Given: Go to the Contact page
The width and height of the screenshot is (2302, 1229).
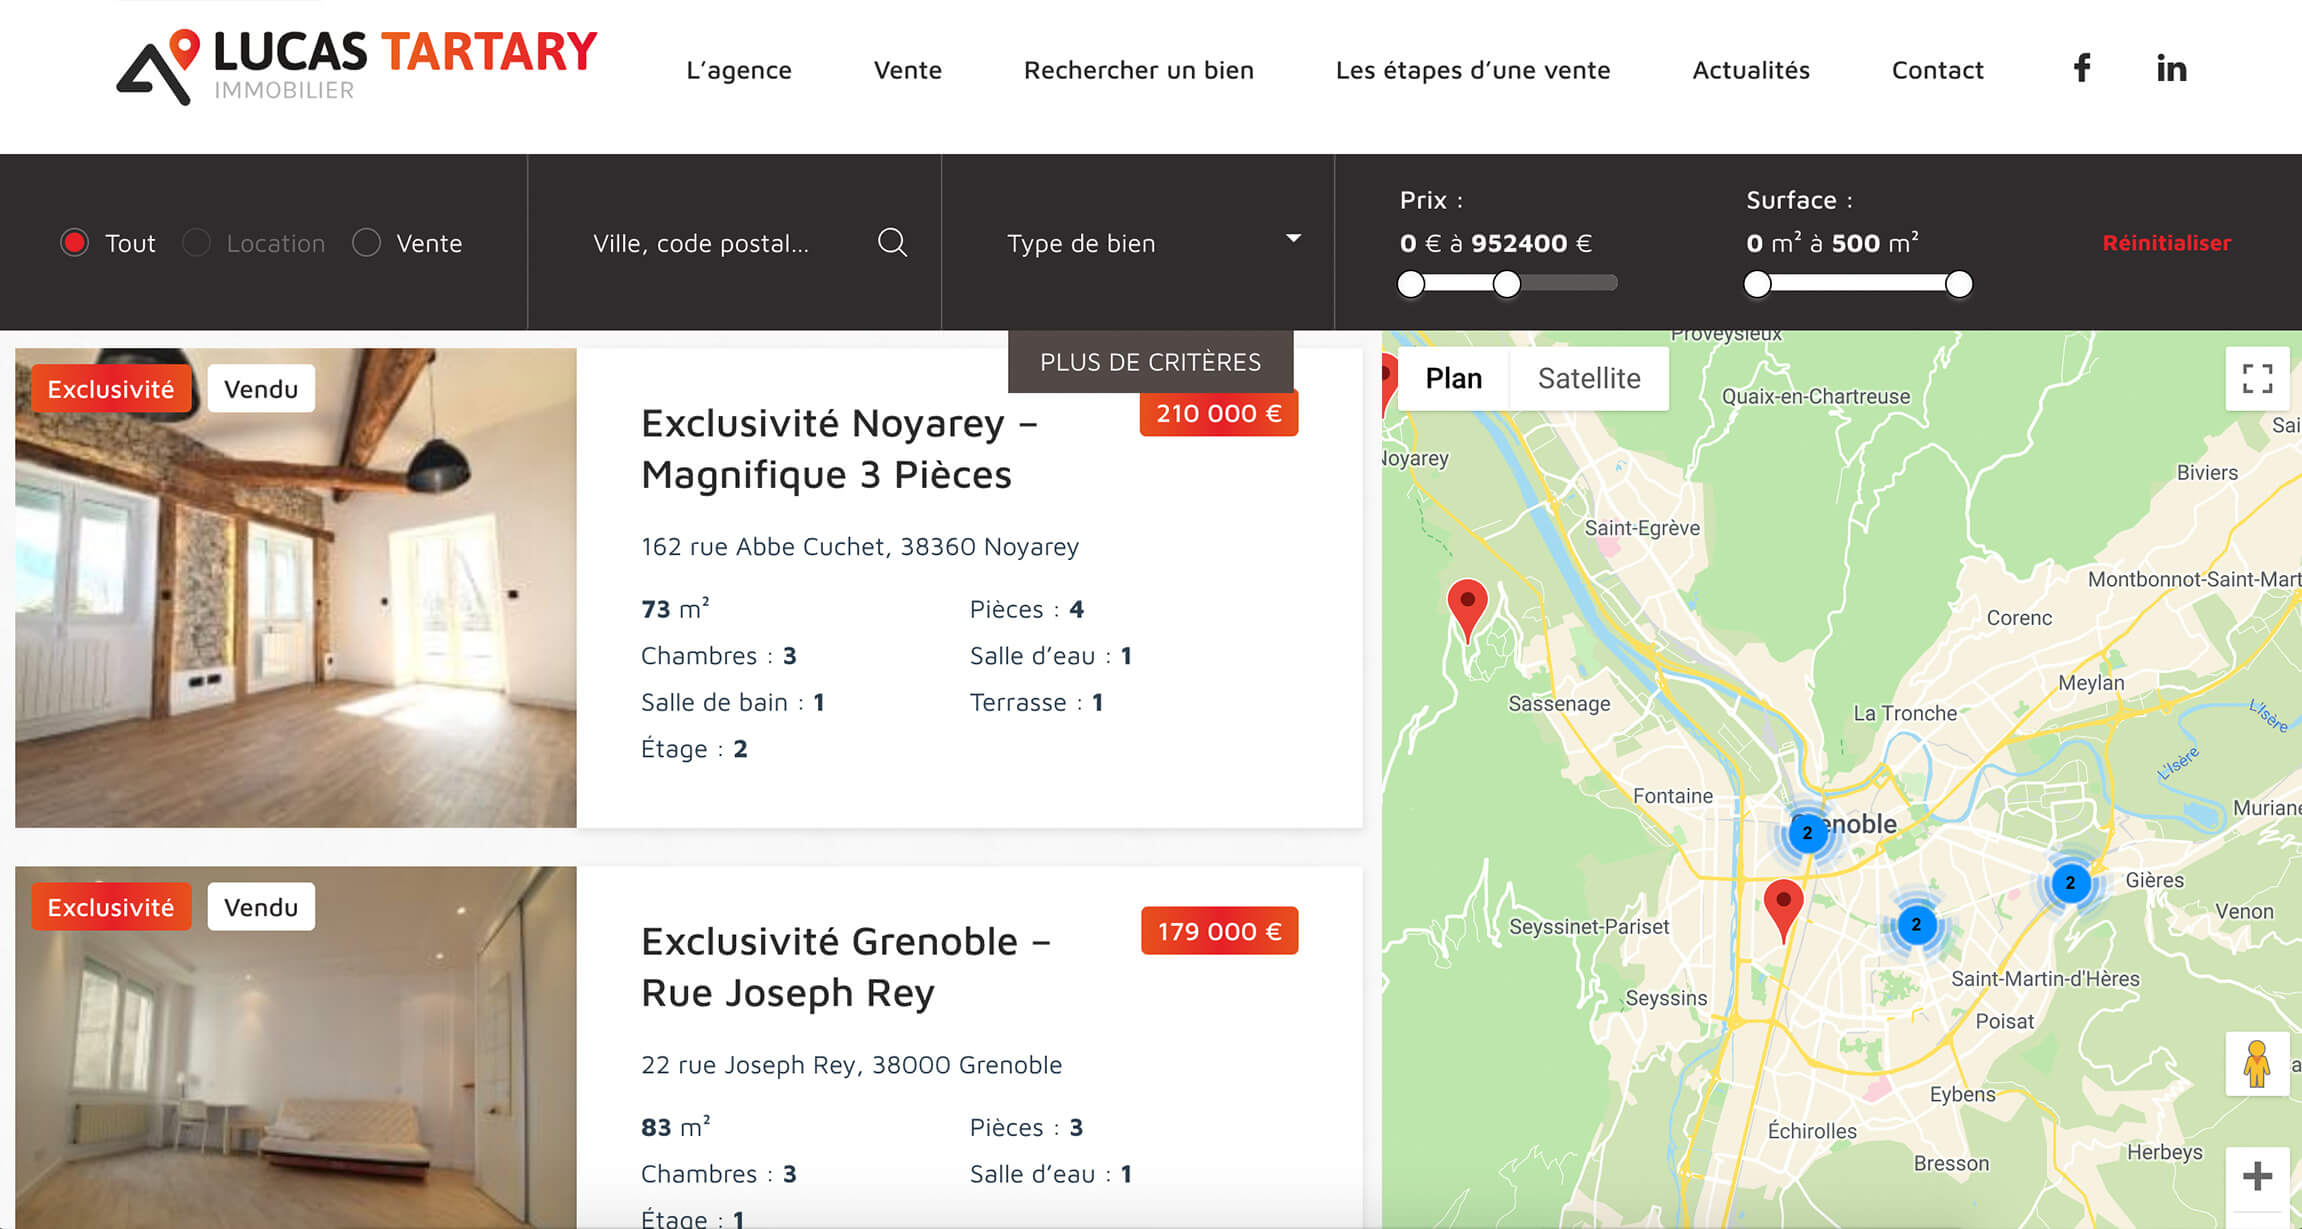Looking at the screenshot, I should point(1937,70).
